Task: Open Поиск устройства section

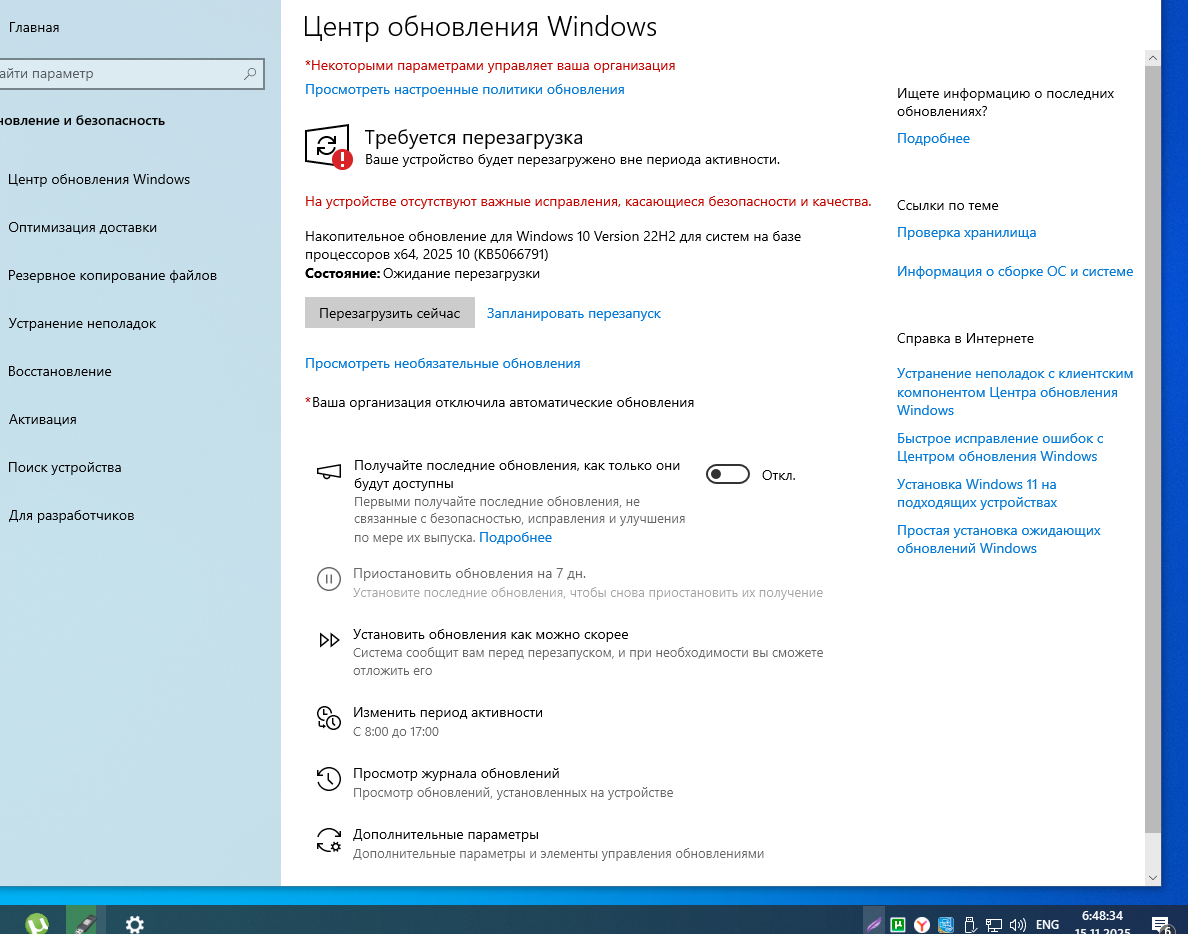Action: (x=64, y=467)
